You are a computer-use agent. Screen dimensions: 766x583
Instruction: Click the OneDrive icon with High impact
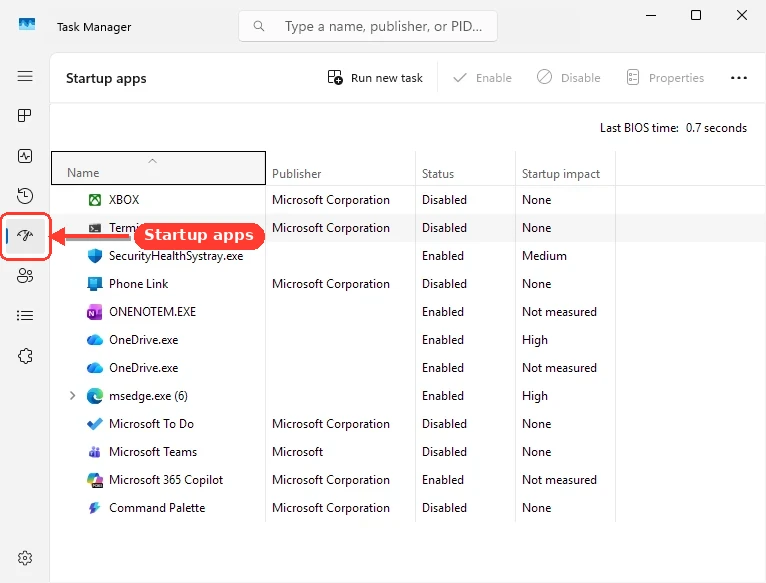tap(95, 340)
